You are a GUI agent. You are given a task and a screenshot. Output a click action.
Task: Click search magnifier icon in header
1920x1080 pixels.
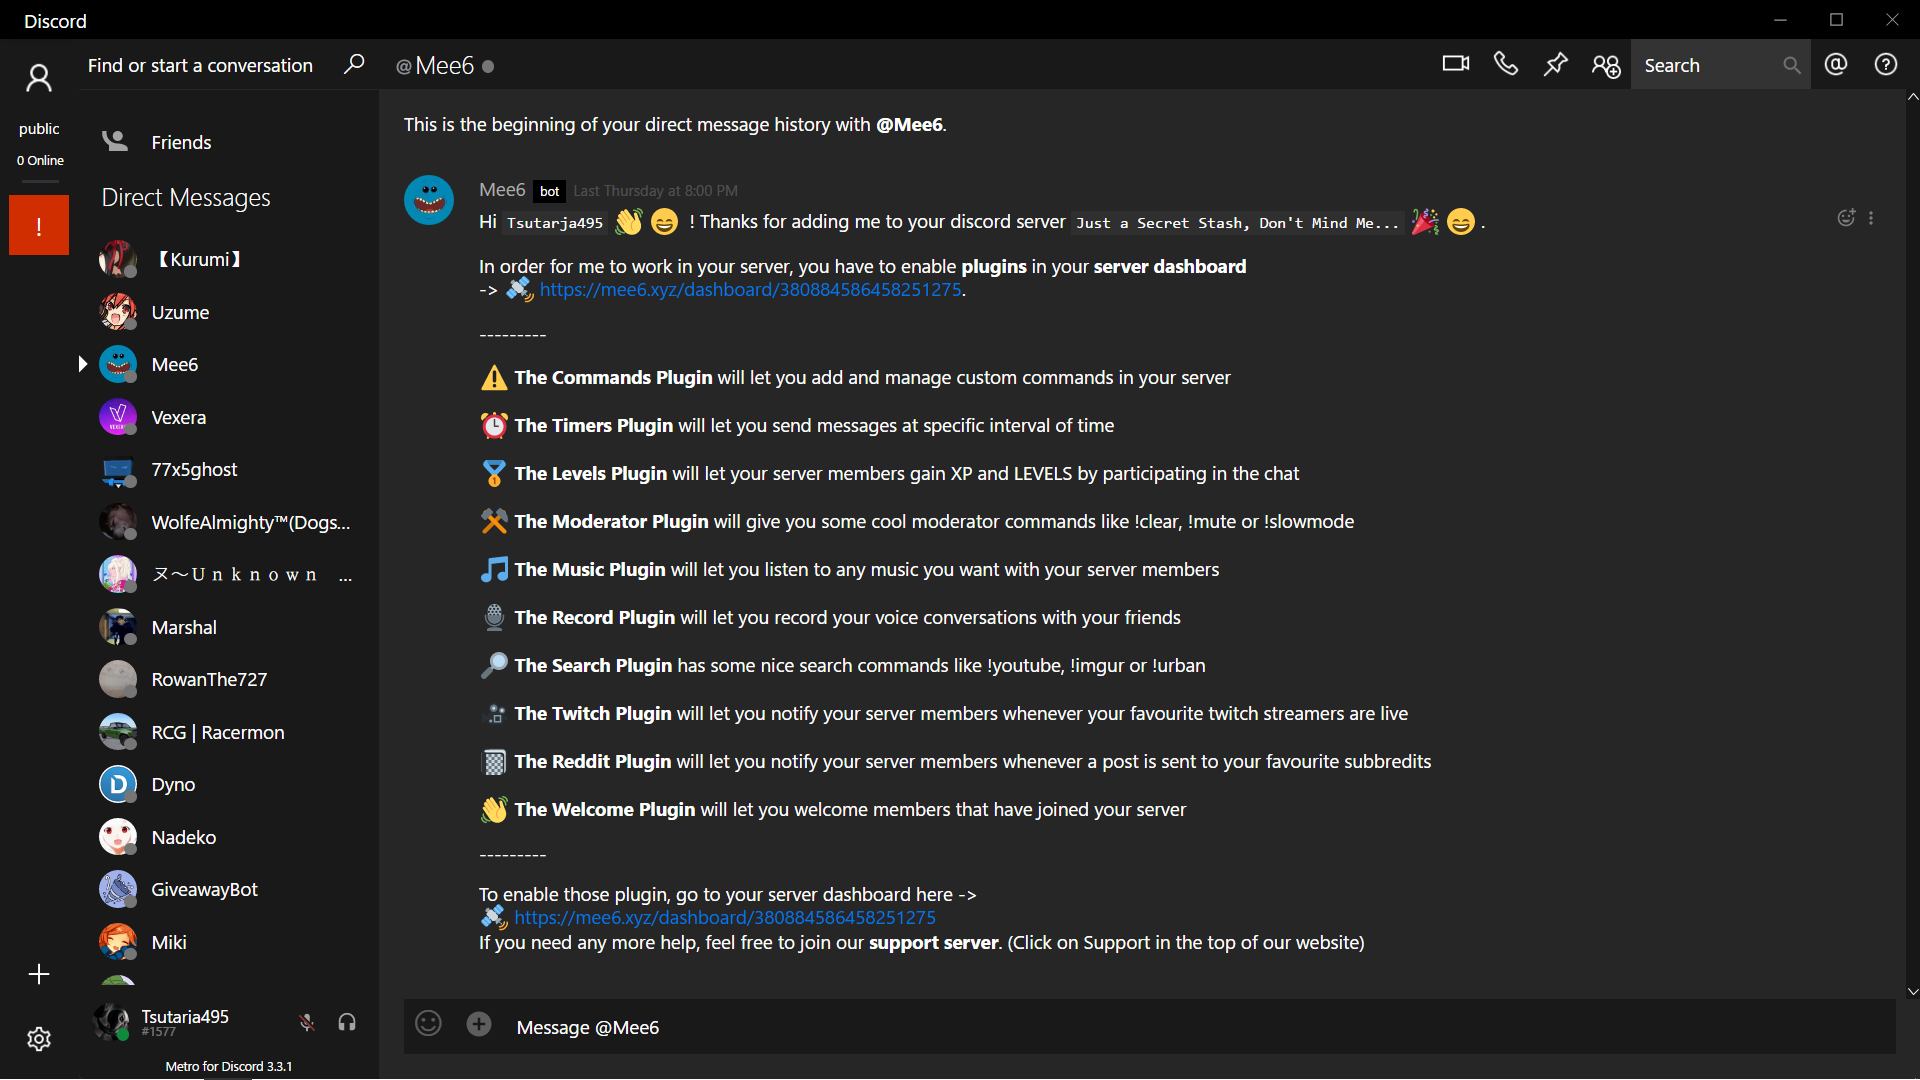click(1792, 65)
